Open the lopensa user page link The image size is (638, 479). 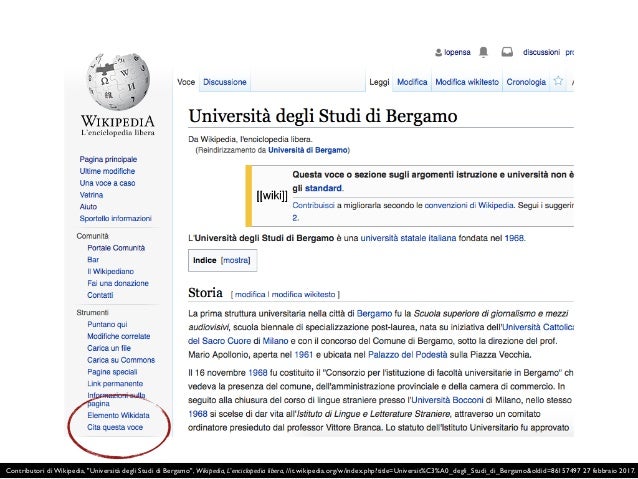(x=457, y=52)
